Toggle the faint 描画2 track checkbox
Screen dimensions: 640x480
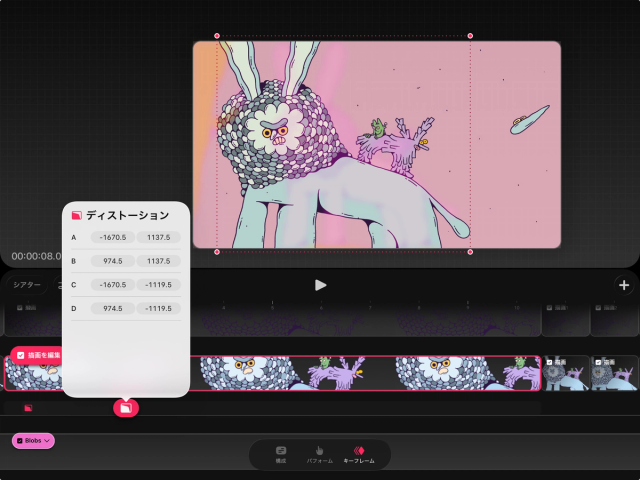pos(598,308)
